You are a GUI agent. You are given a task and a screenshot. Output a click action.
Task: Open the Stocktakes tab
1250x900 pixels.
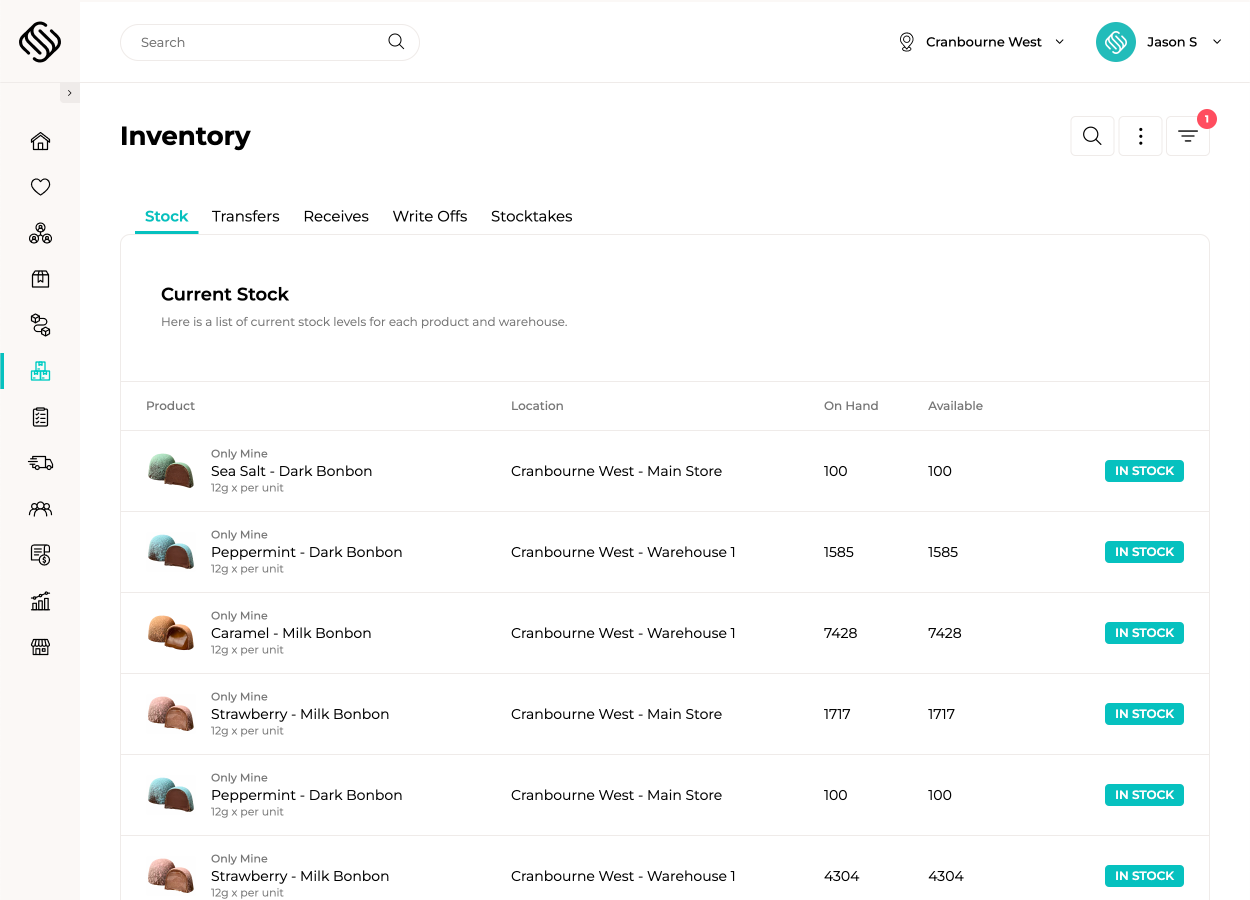(531, 216)
